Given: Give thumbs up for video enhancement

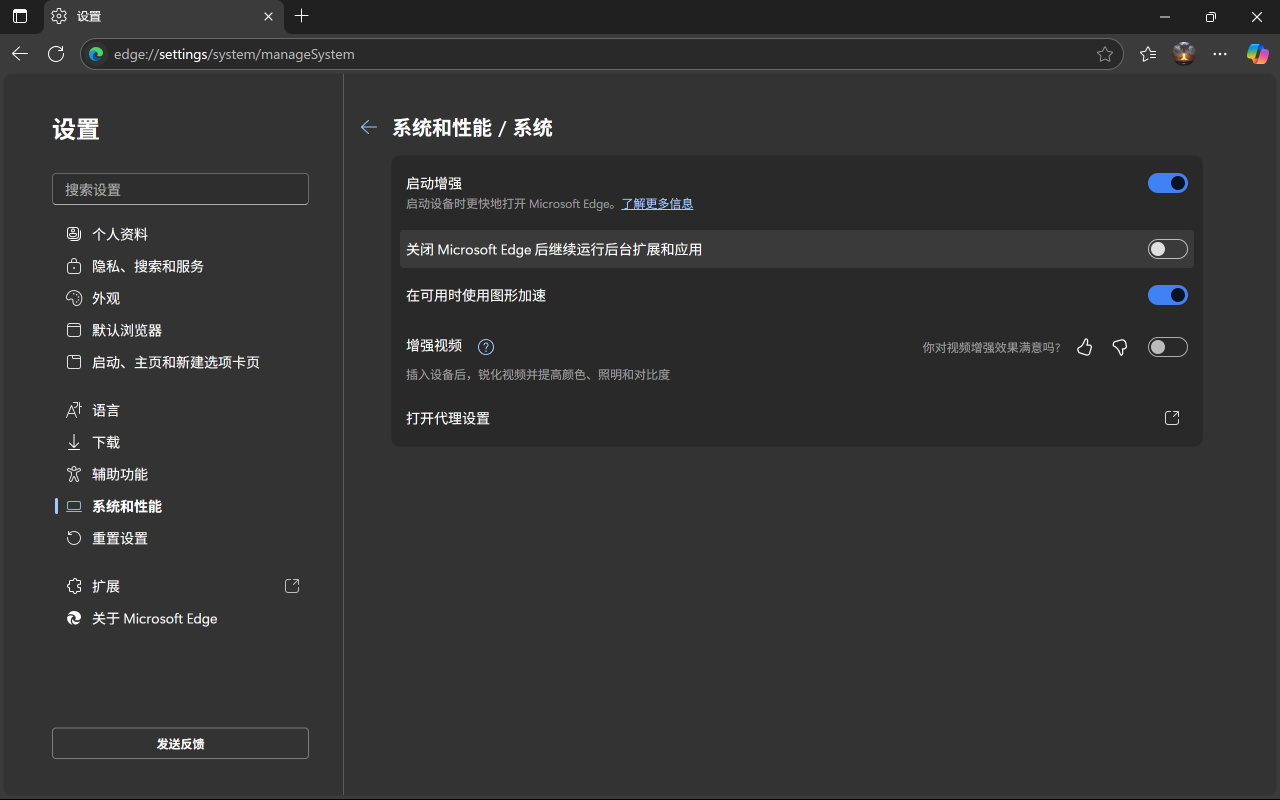Looking at the screenshot, I should [x=1085, y=347].
